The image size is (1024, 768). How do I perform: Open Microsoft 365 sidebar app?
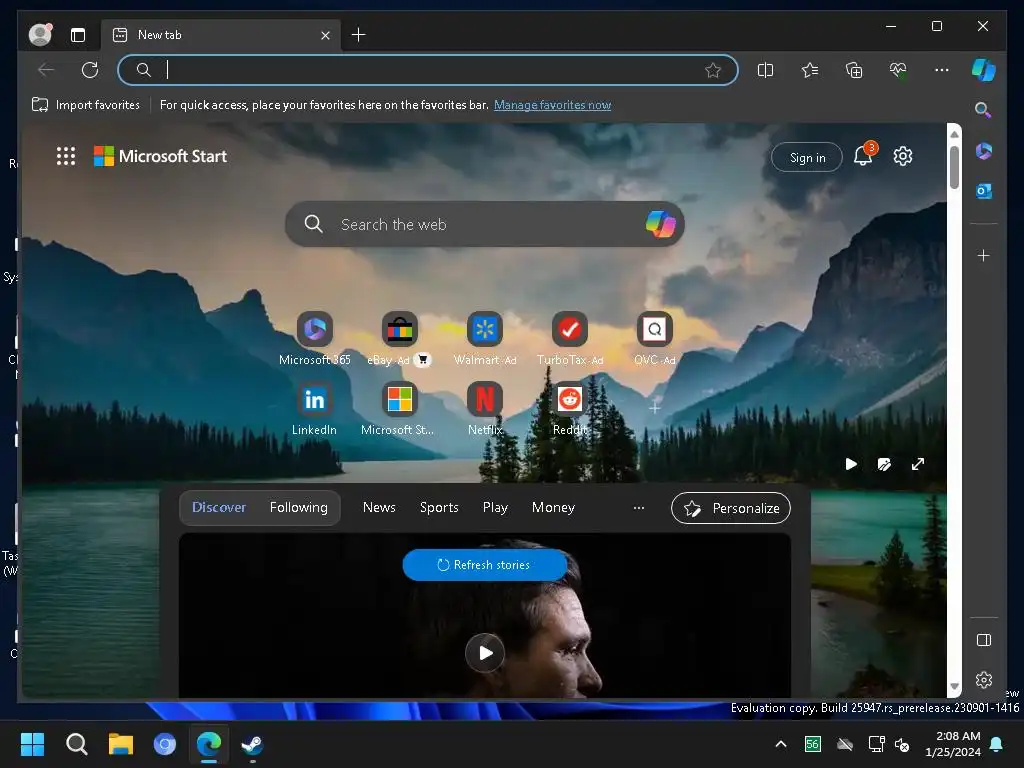tap(984, 152)
